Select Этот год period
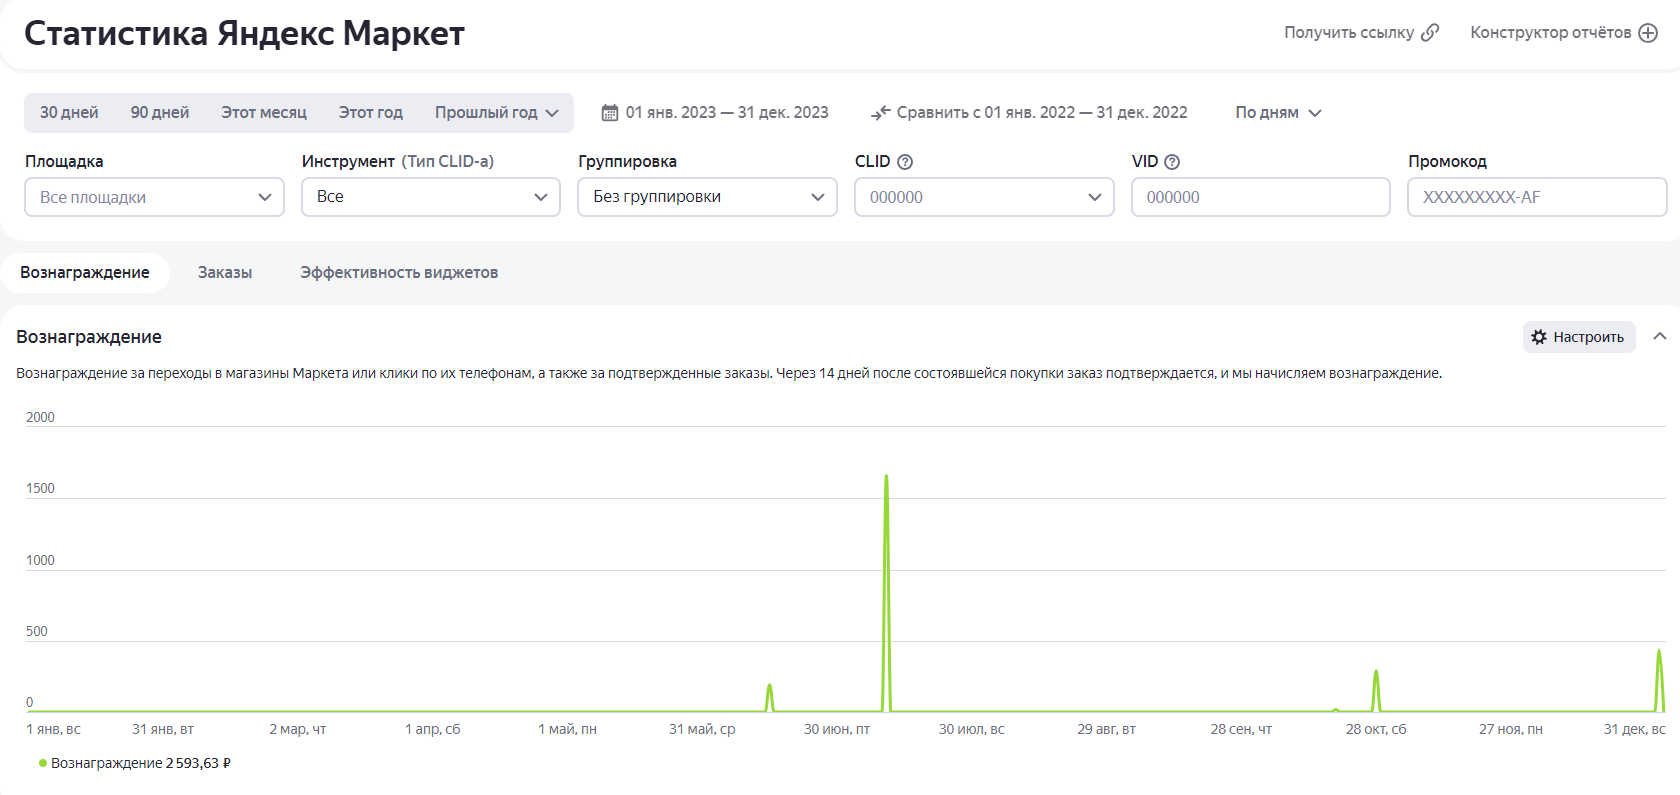This screenshot has width=1680, height=795. (x=371, y=113)
